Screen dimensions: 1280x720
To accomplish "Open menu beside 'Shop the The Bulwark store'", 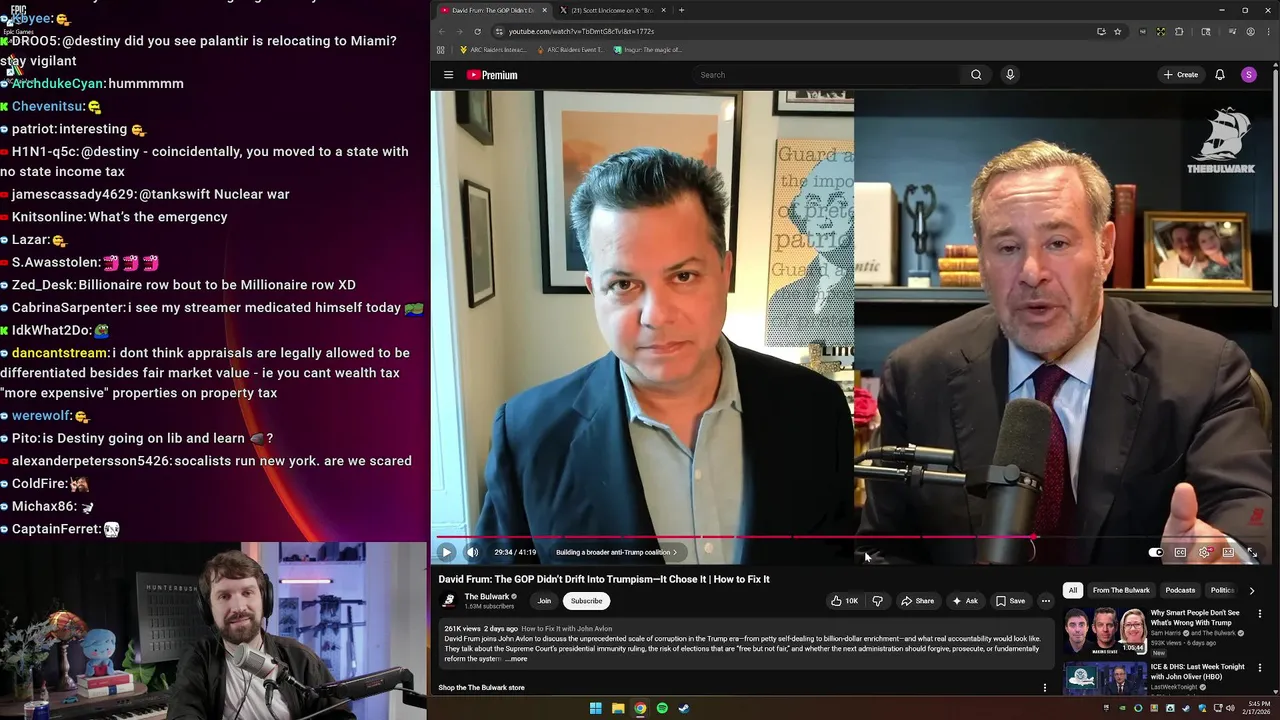I will (x=1045, y=688).
